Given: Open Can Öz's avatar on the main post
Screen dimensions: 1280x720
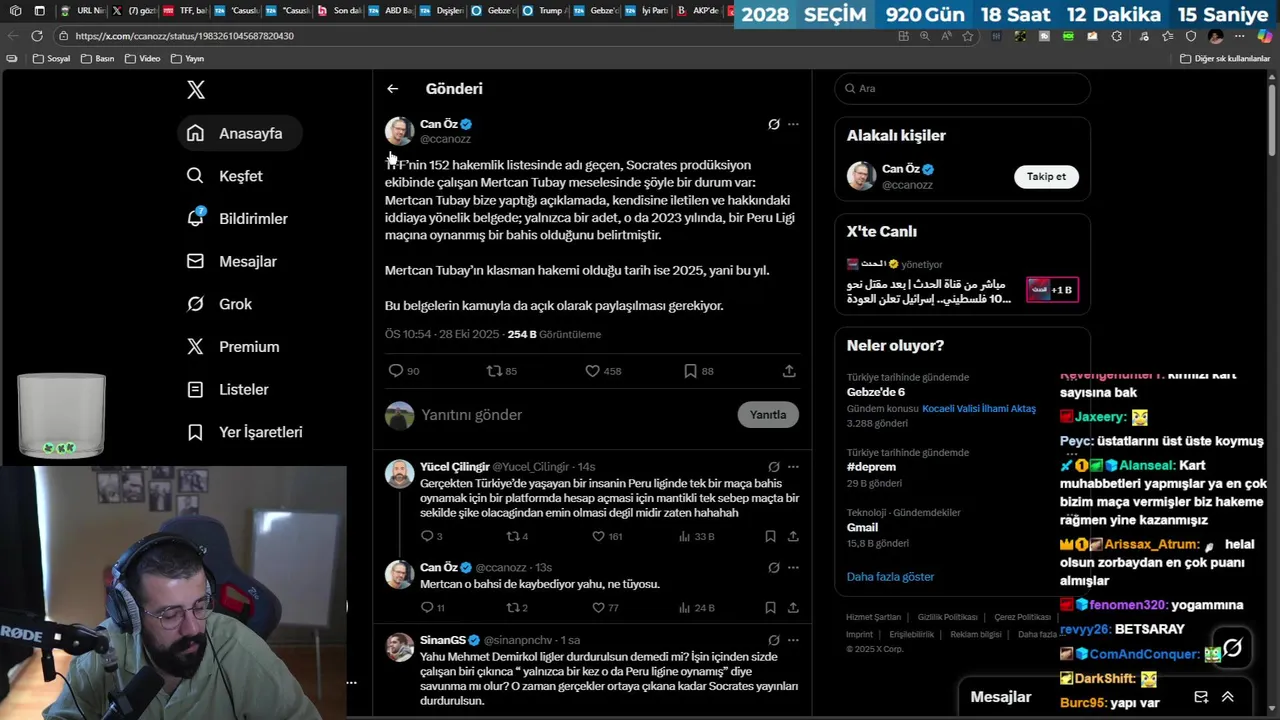Looking at the screenshot, I should (x=399, y=131).
